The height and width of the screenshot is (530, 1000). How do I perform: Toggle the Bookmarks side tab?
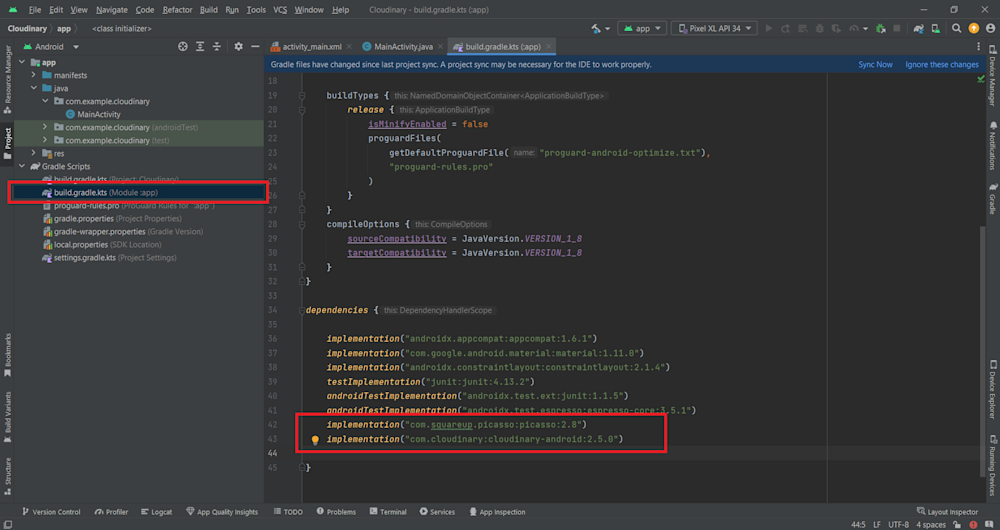(7, 355)
